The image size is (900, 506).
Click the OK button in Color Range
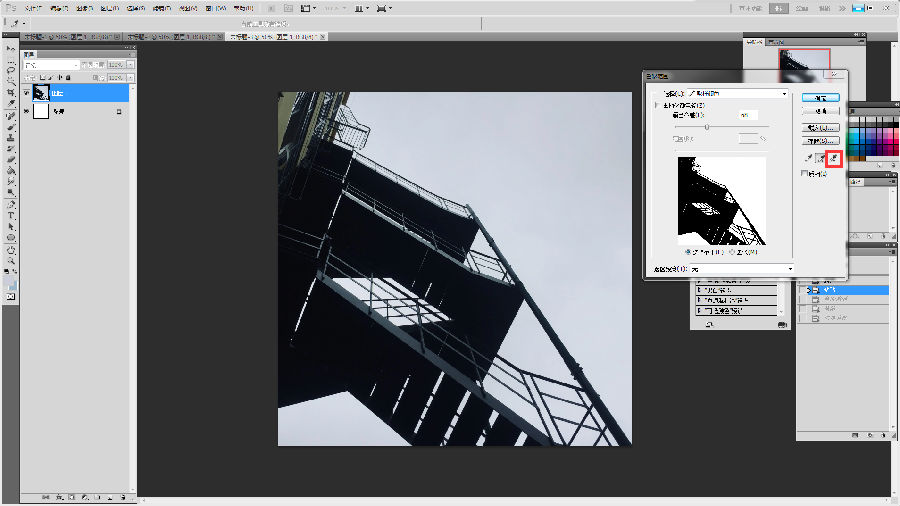coord(821,97)
